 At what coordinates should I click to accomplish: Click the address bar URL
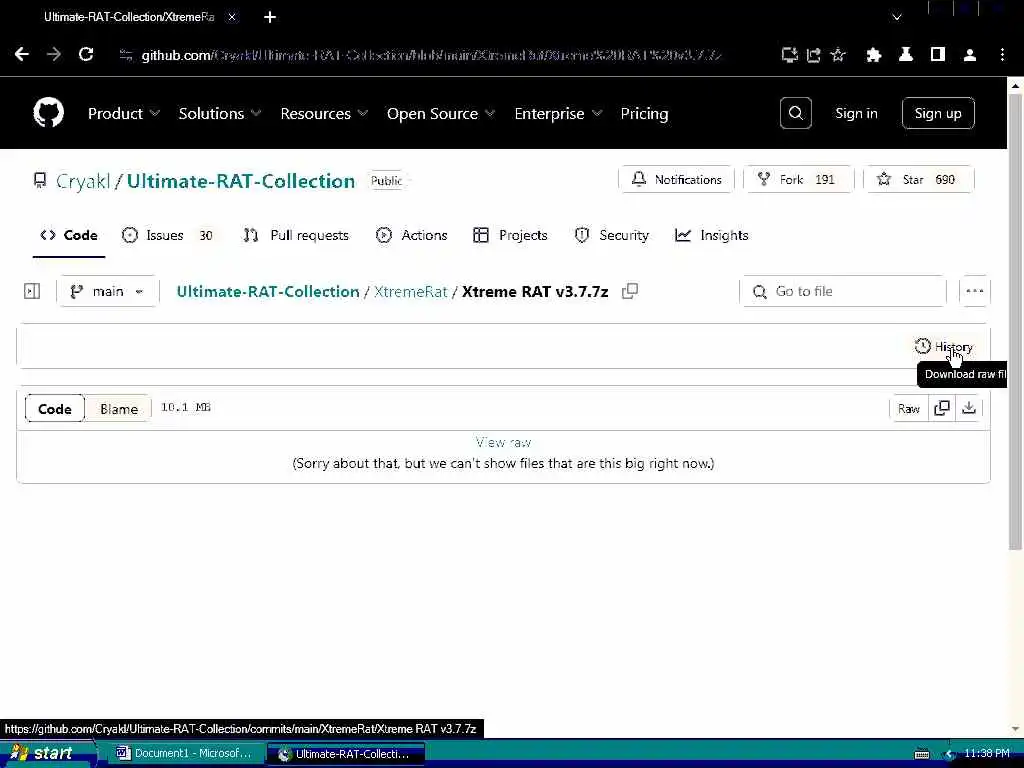point(431,55)
